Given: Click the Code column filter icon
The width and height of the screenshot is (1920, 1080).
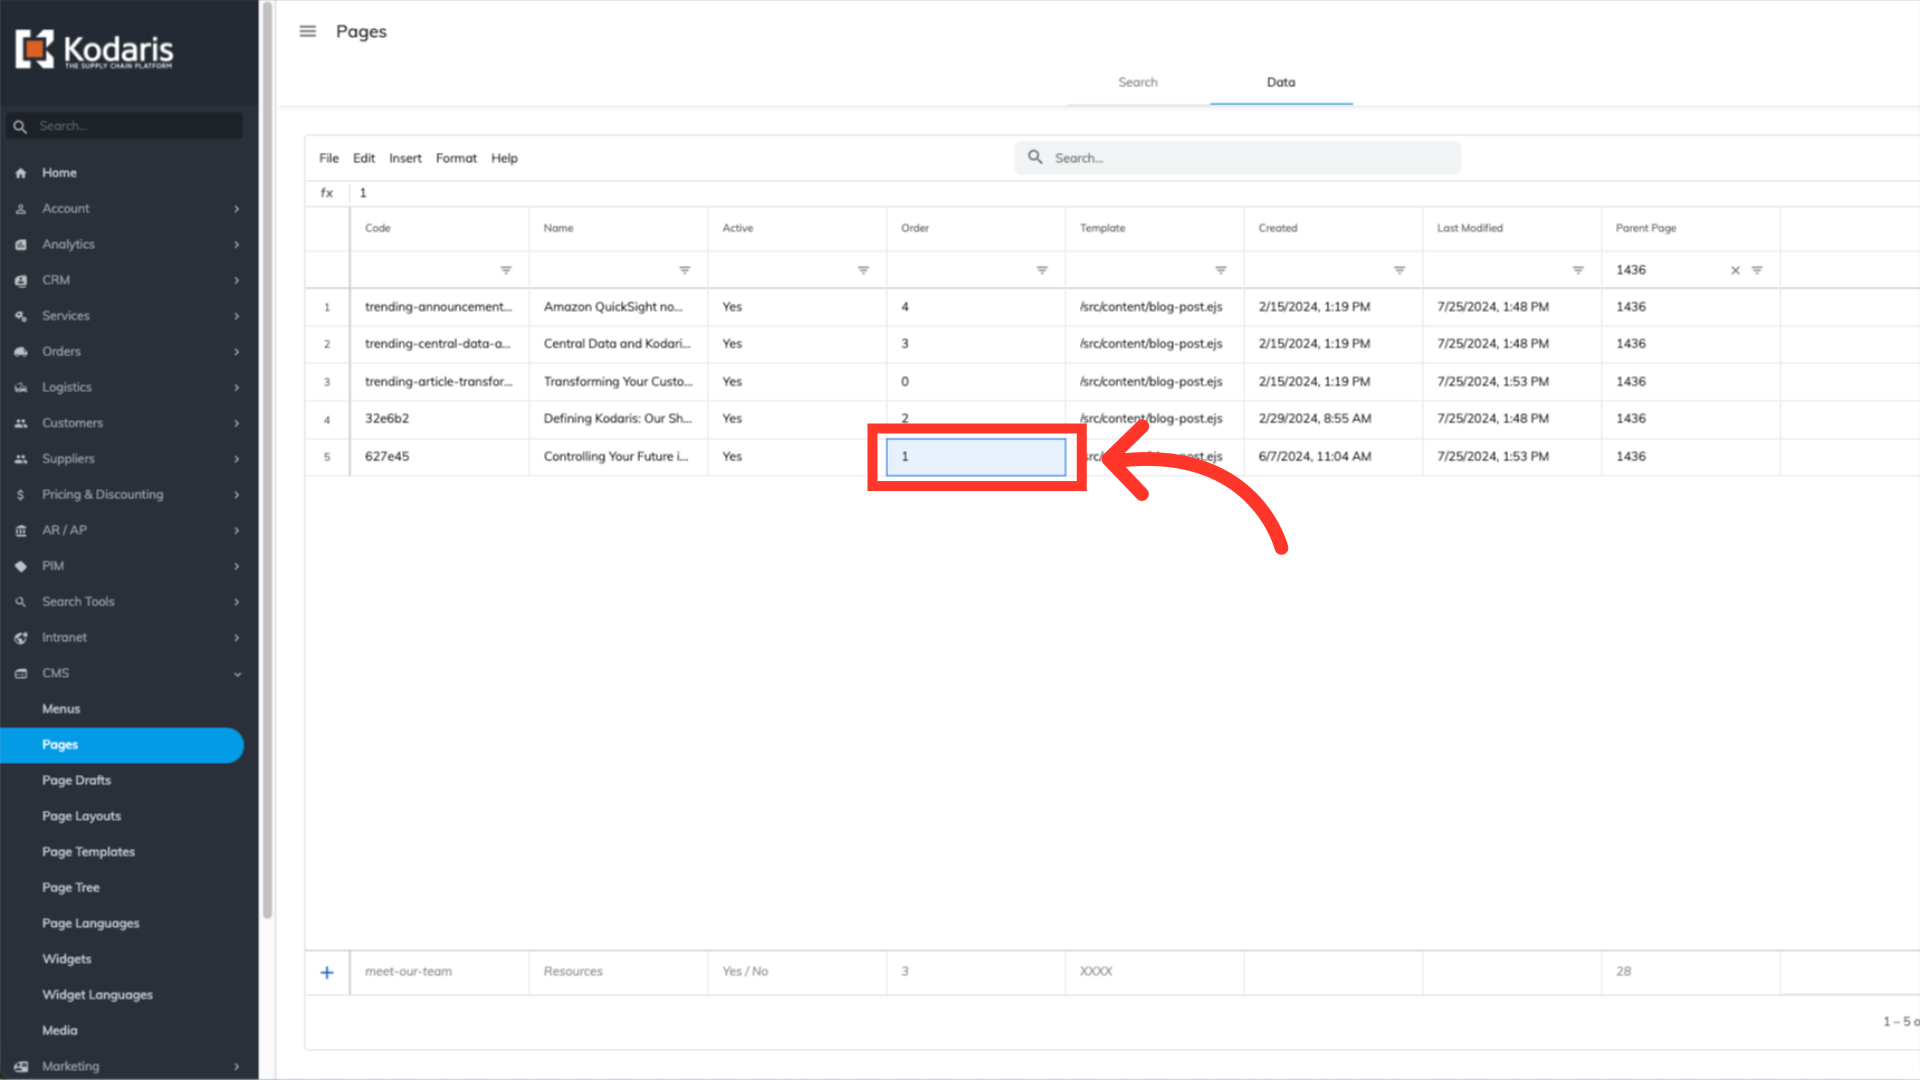Looking at the screenshot, I should [506, 270].
